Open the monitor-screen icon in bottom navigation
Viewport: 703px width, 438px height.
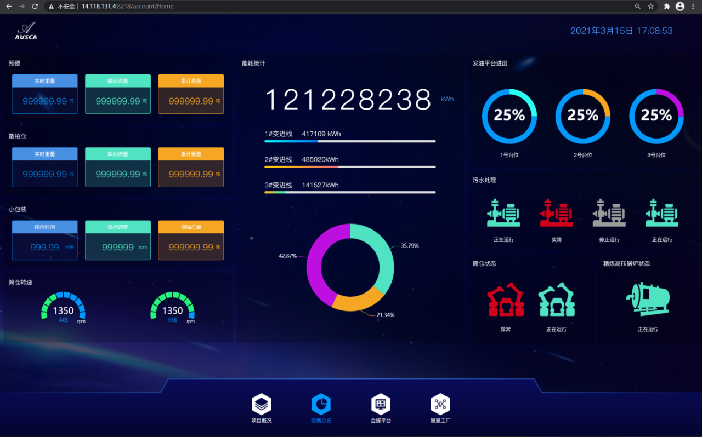point(380,404)
